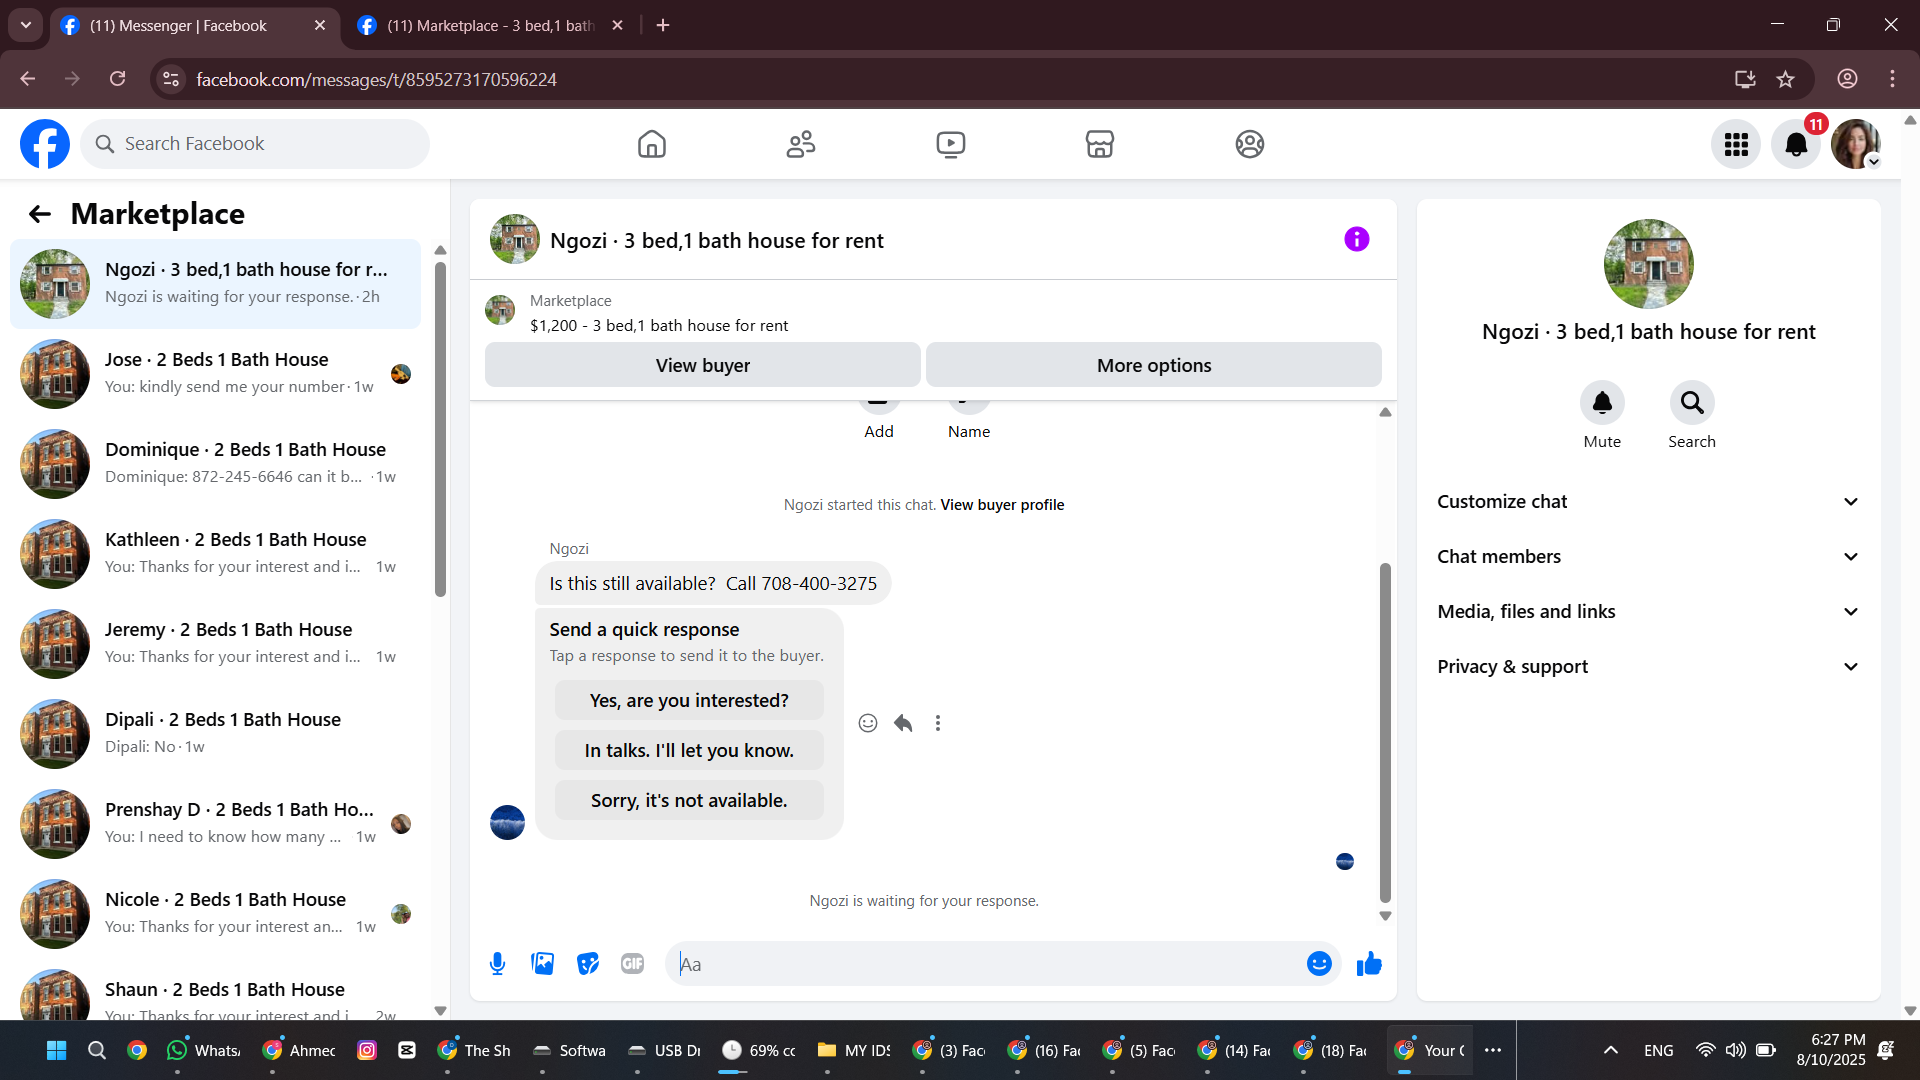Click the View buyer profile link
This screenshot has width=1920, height=1080.
[1001, 505]
